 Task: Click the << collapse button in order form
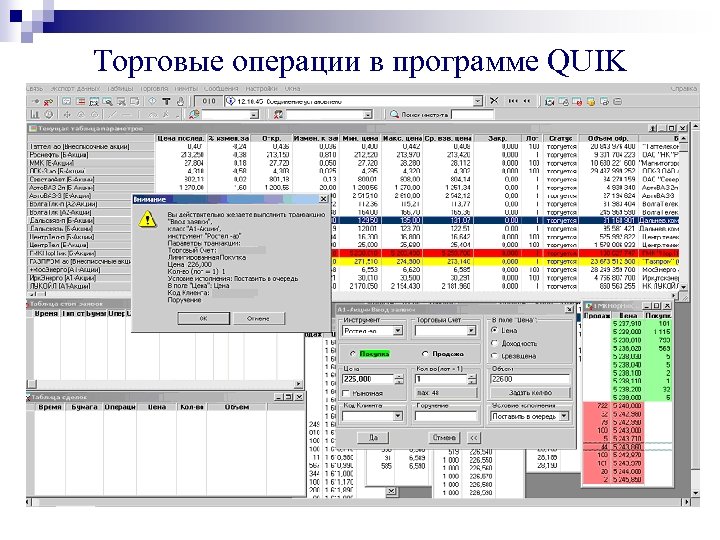pyautogui.click(x=474, y=438)
